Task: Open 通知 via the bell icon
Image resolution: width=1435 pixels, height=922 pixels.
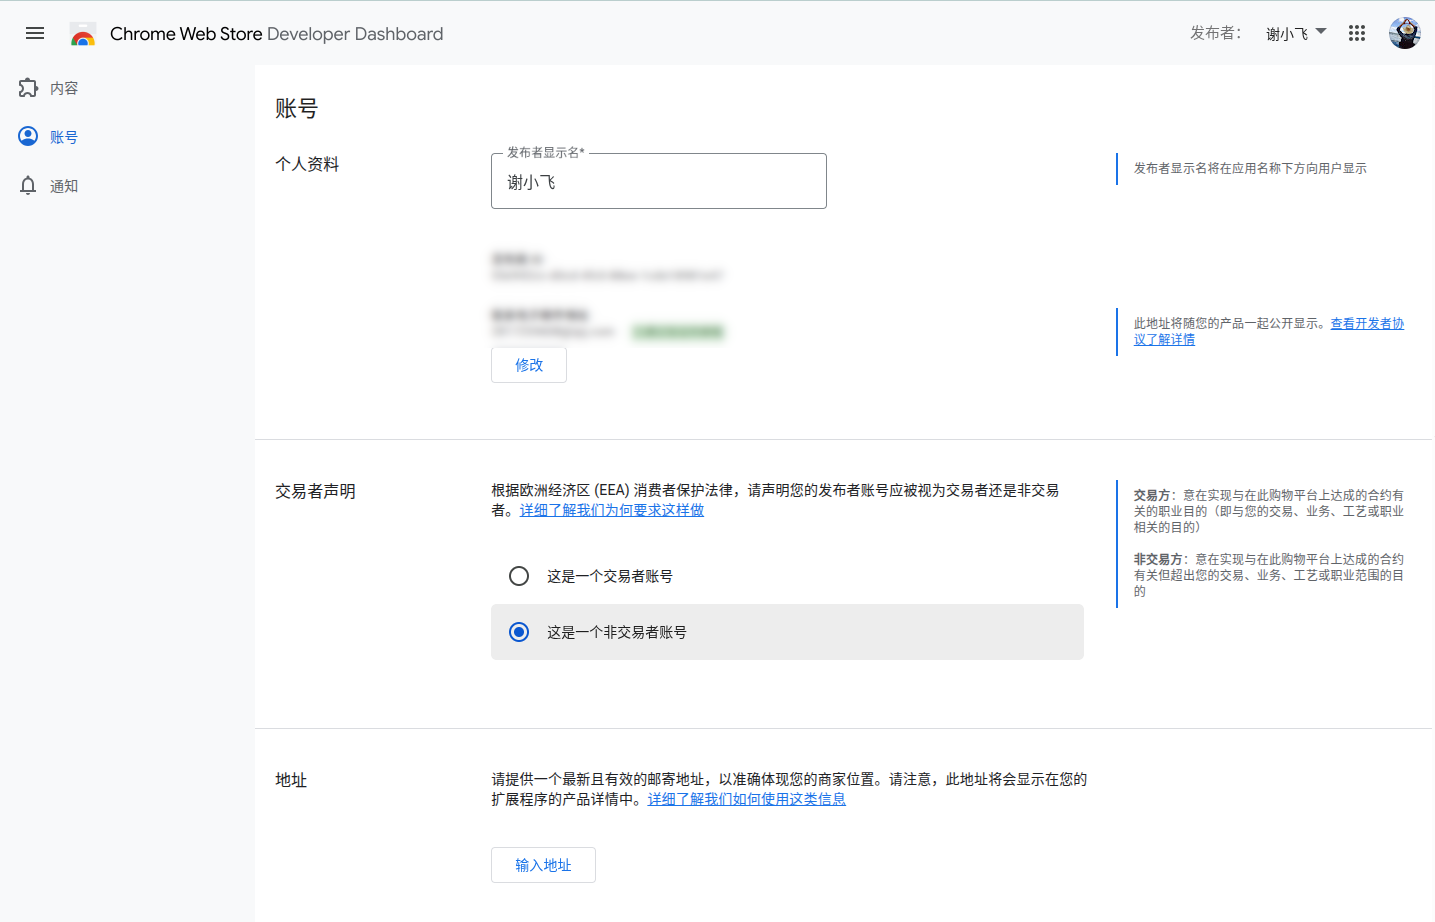Action: (x=27, y=185)
